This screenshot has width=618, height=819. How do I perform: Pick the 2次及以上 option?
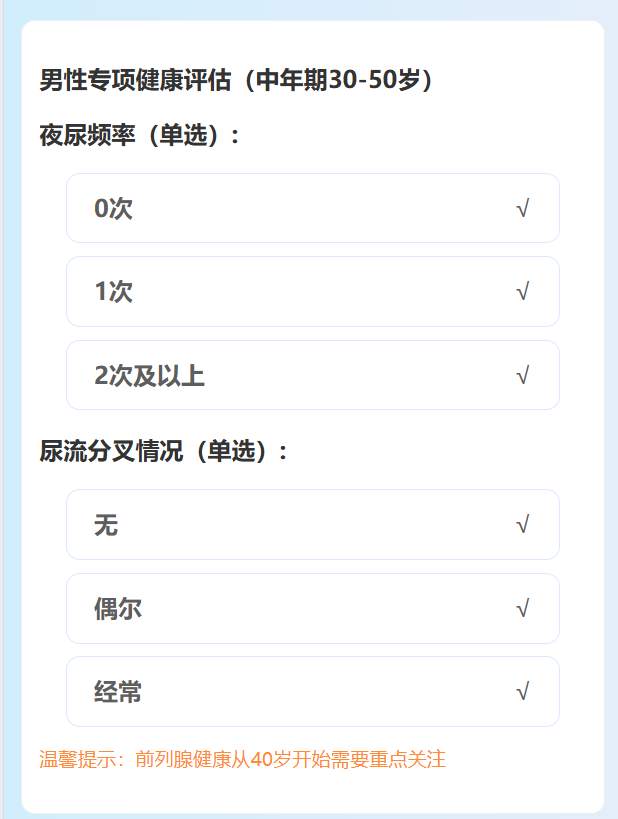tap(313, 375)
